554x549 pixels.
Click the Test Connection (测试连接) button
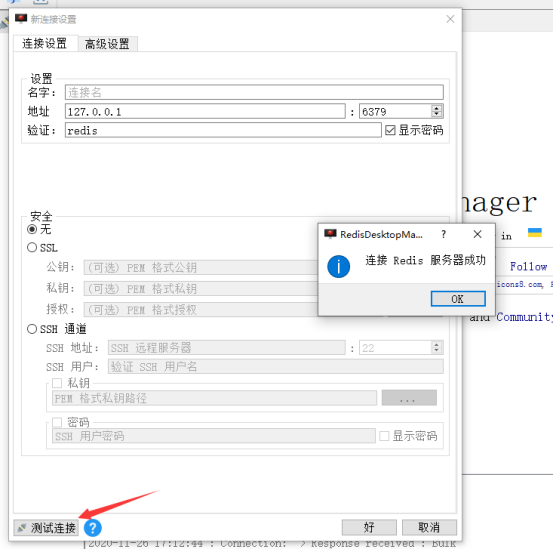(x=46, y=528)
